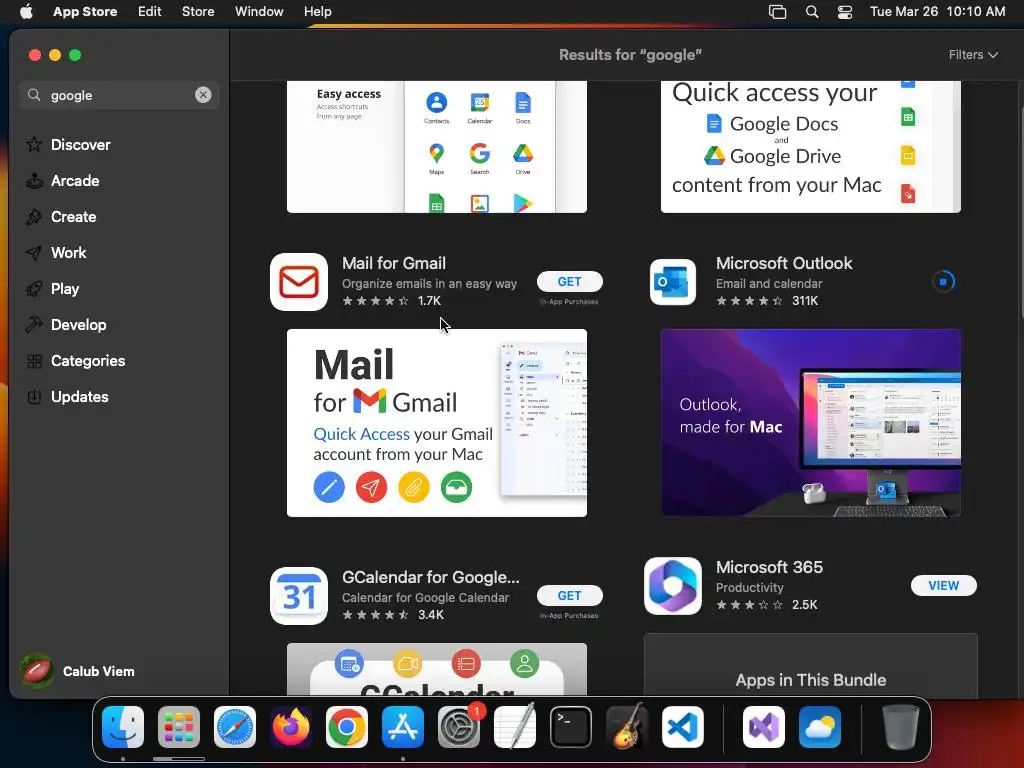Open Control Center in menu bar

(x=845, y=12)
